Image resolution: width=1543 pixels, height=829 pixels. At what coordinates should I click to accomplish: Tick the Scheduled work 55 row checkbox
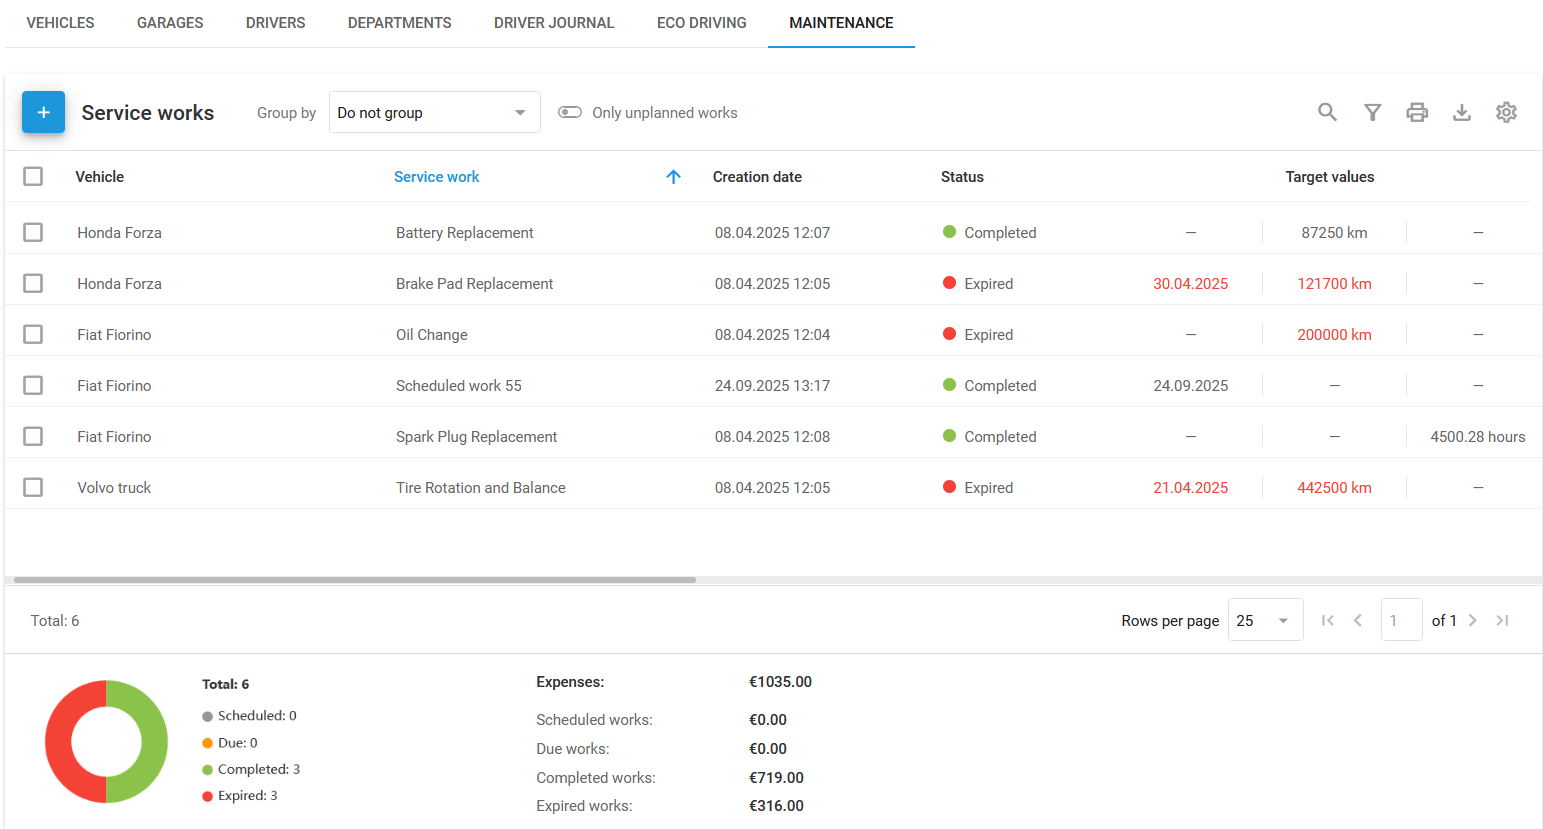[x=33, y=385]
